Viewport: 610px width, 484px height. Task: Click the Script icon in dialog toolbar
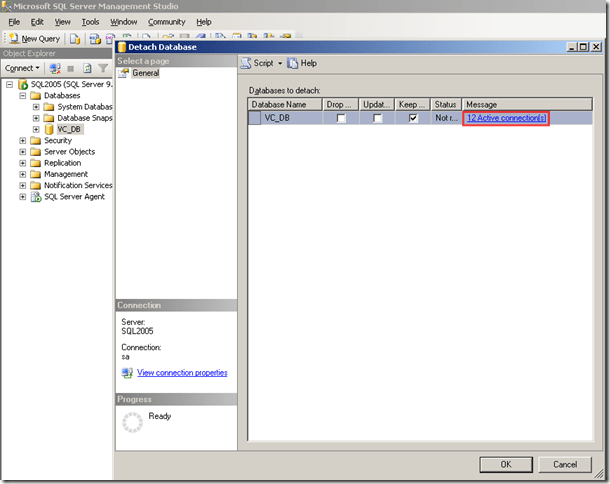(x=245, y=63)
